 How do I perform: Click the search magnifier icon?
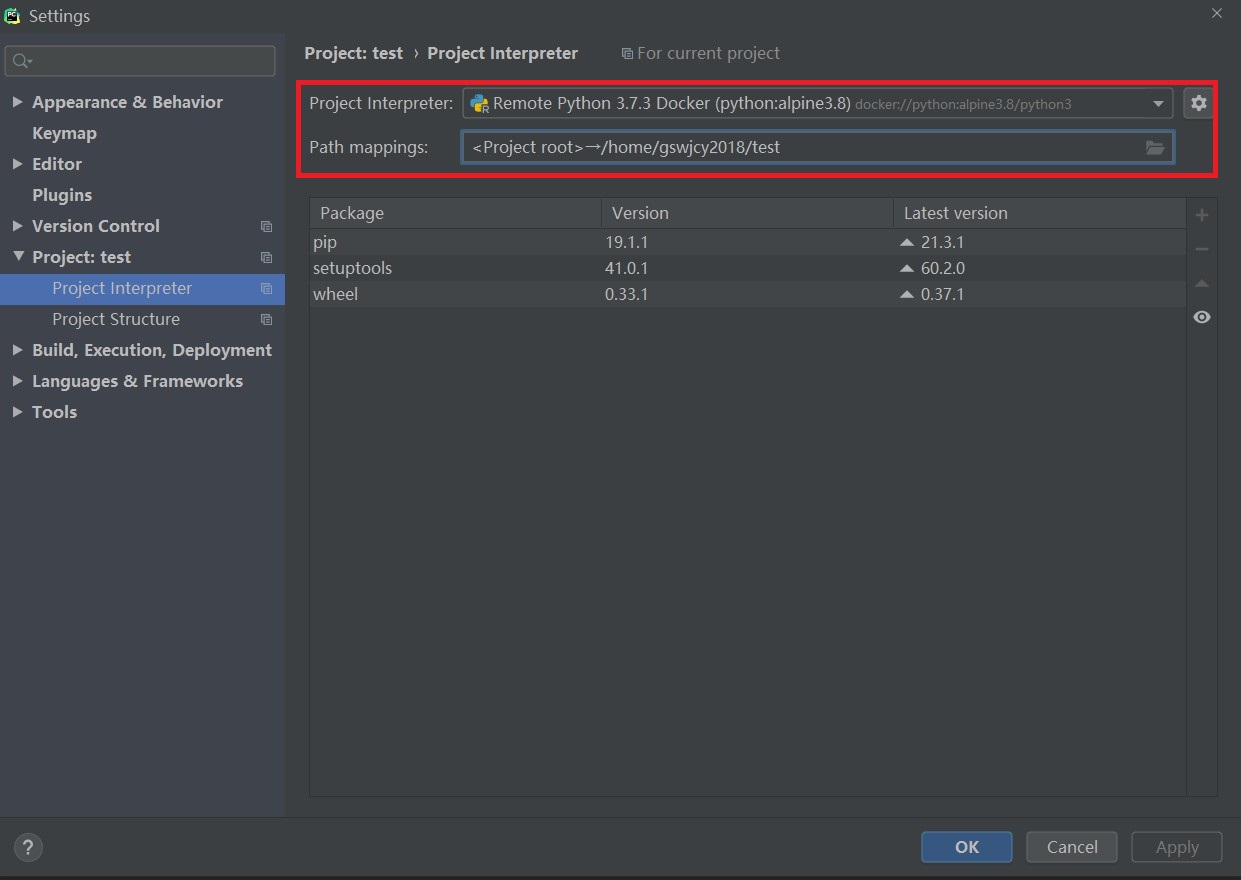(21, 61)
